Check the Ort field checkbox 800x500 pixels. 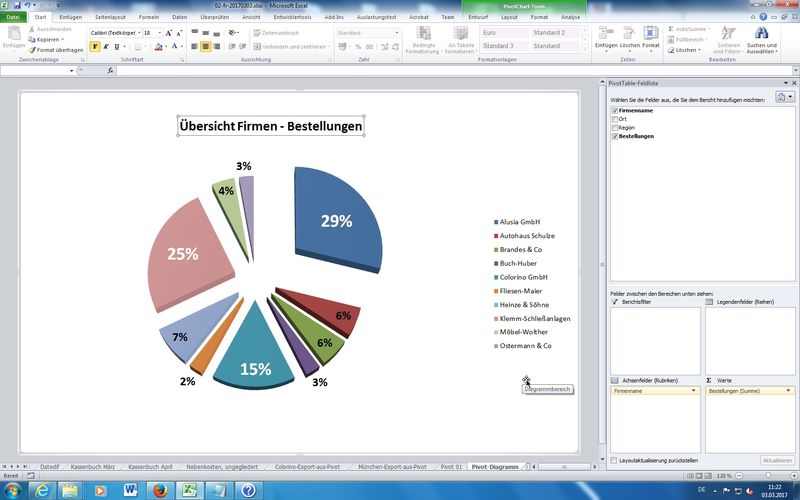pos(614,119)
